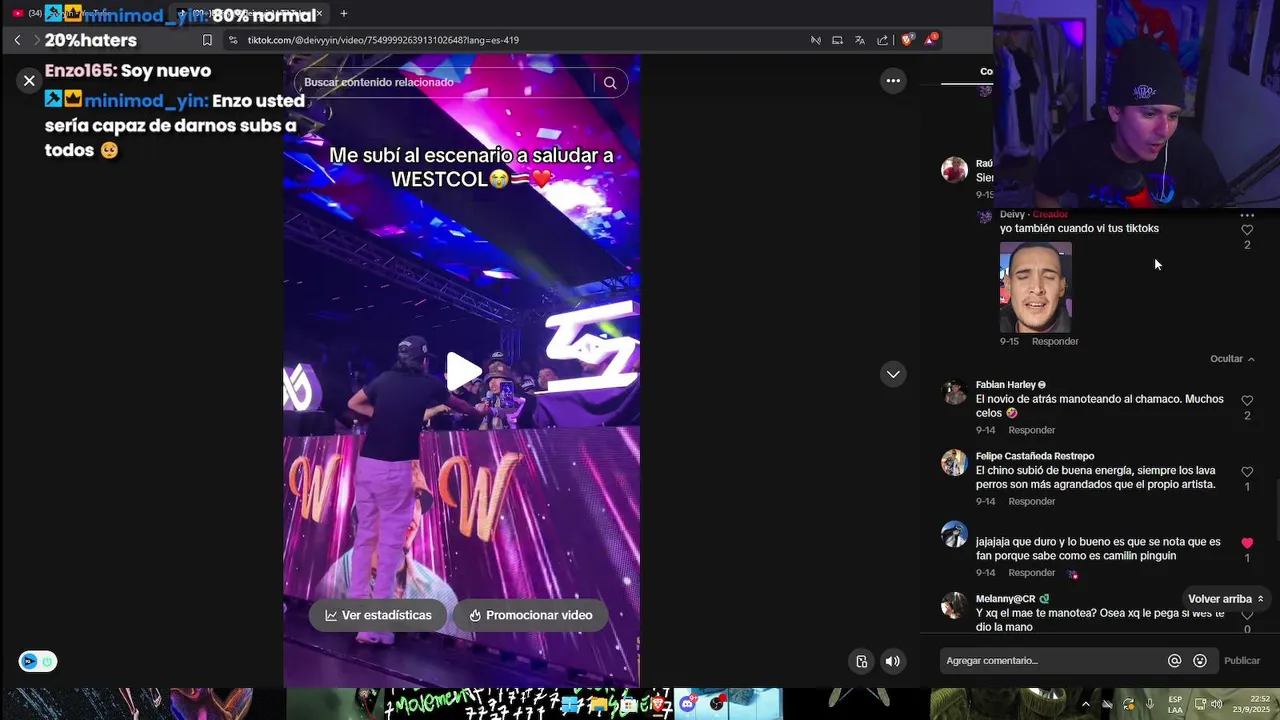Reply to Felipe Castañeda Restrepo's comment
The image size is (1280, 720).
point(1032,502)
